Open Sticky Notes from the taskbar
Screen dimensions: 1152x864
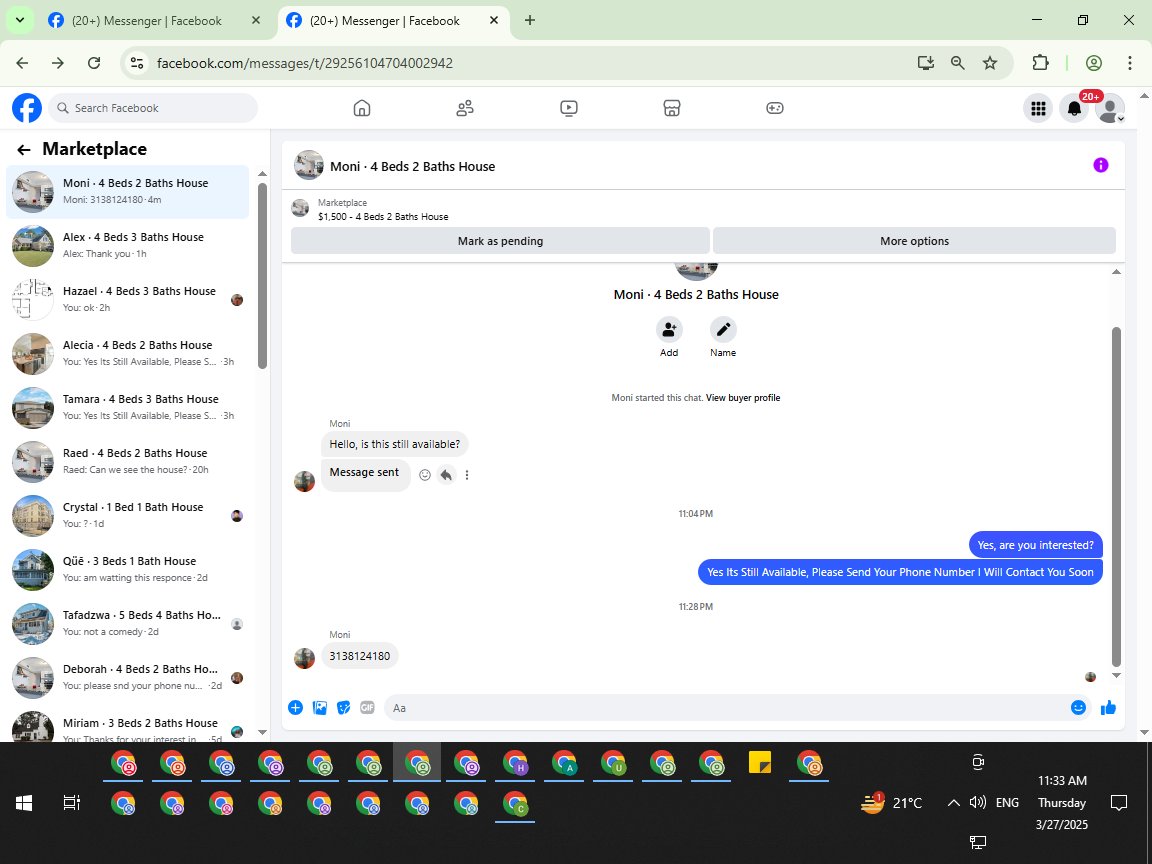pyautogui.click(x=760, y=763)
